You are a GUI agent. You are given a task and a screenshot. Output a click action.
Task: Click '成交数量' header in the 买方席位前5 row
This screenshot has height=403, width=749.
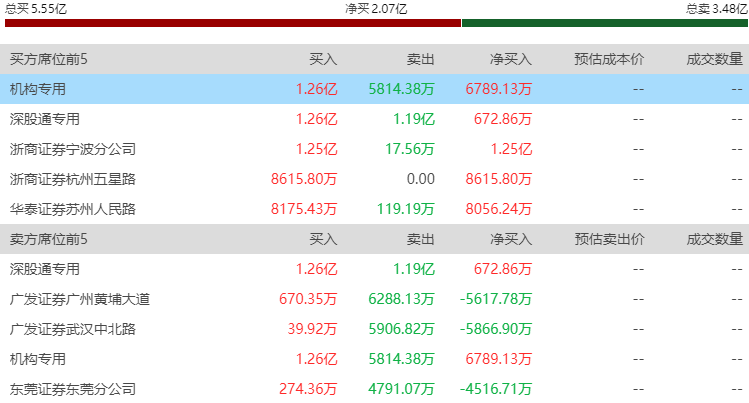(715, 59)
